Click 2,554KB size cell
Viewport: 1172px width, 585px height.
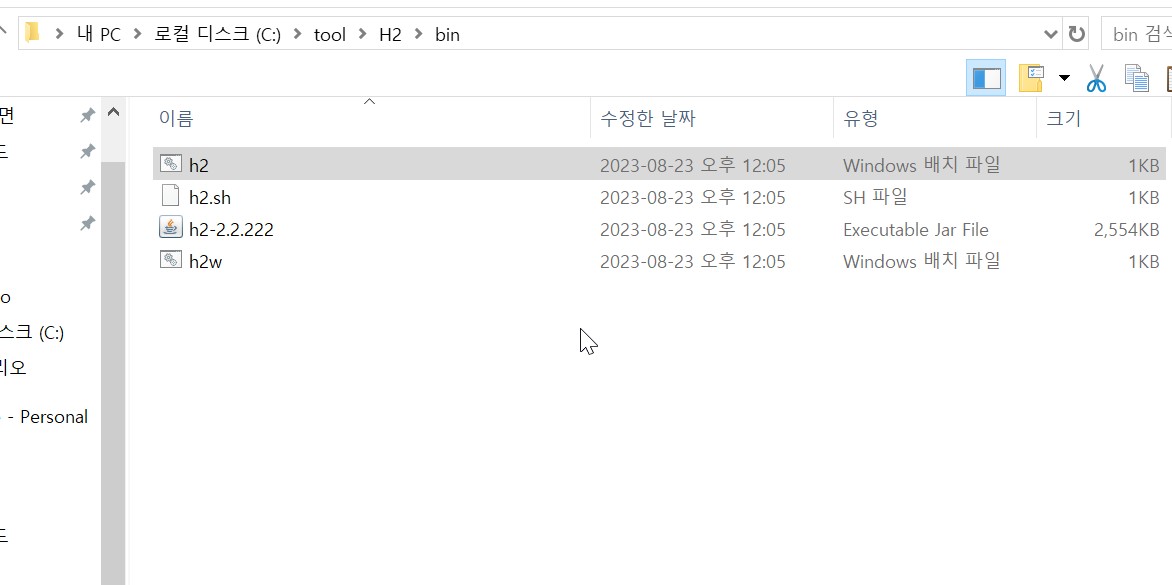[x=1126, y=229]
